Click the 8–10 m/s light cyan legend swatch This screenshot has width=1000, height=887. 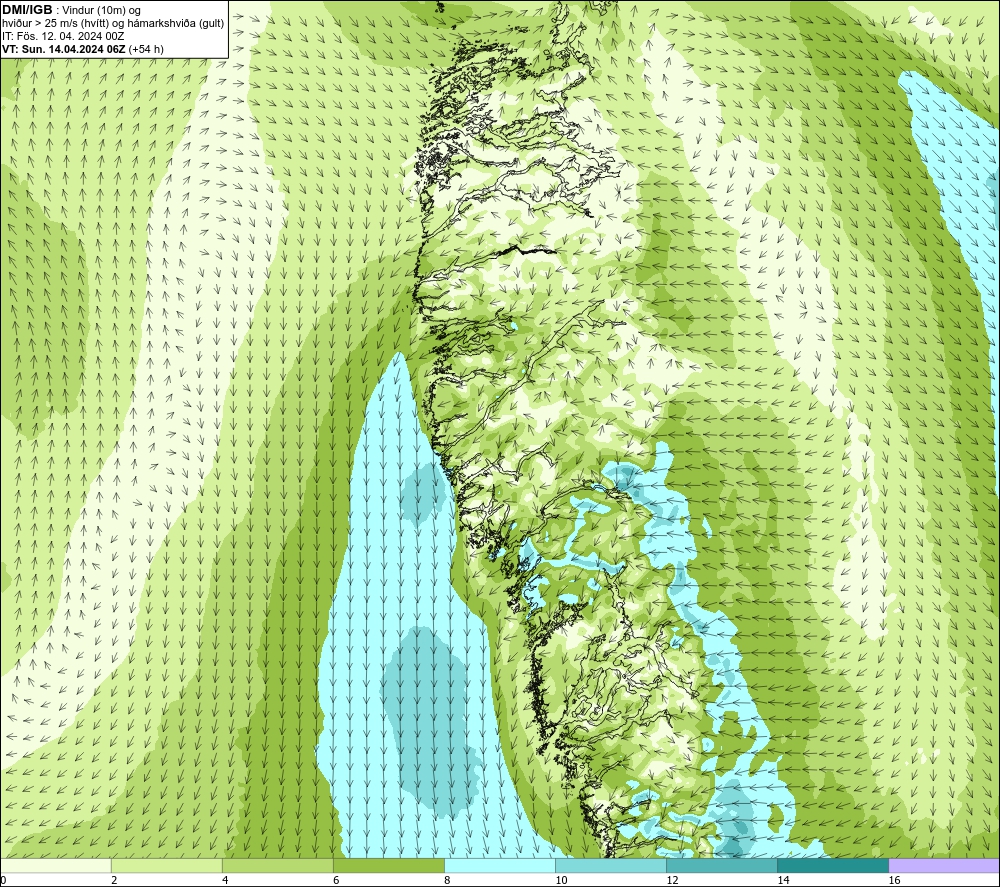click(x=500, y=866)
